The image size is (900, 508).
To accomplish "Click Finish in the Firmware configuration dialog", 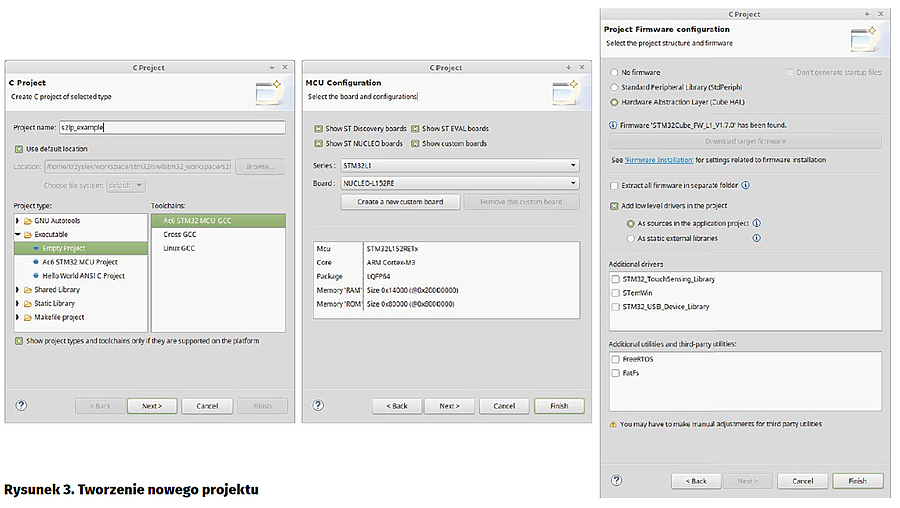I will tap(857, 481).
